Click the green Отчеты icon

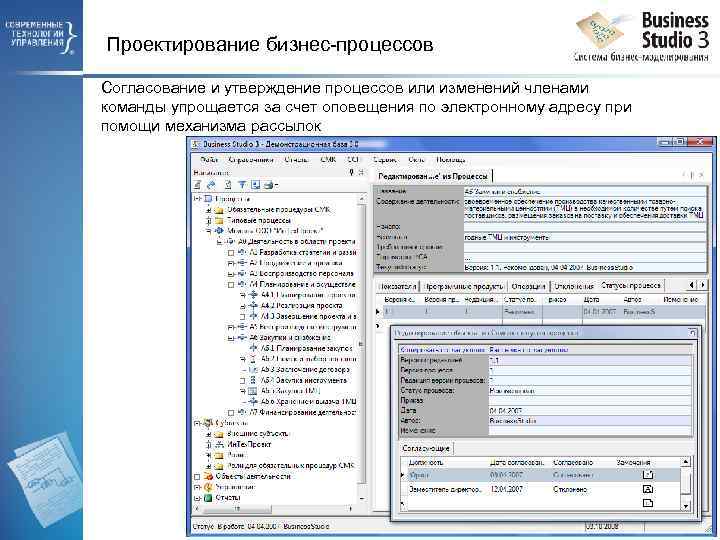click(x=208, y=498)
